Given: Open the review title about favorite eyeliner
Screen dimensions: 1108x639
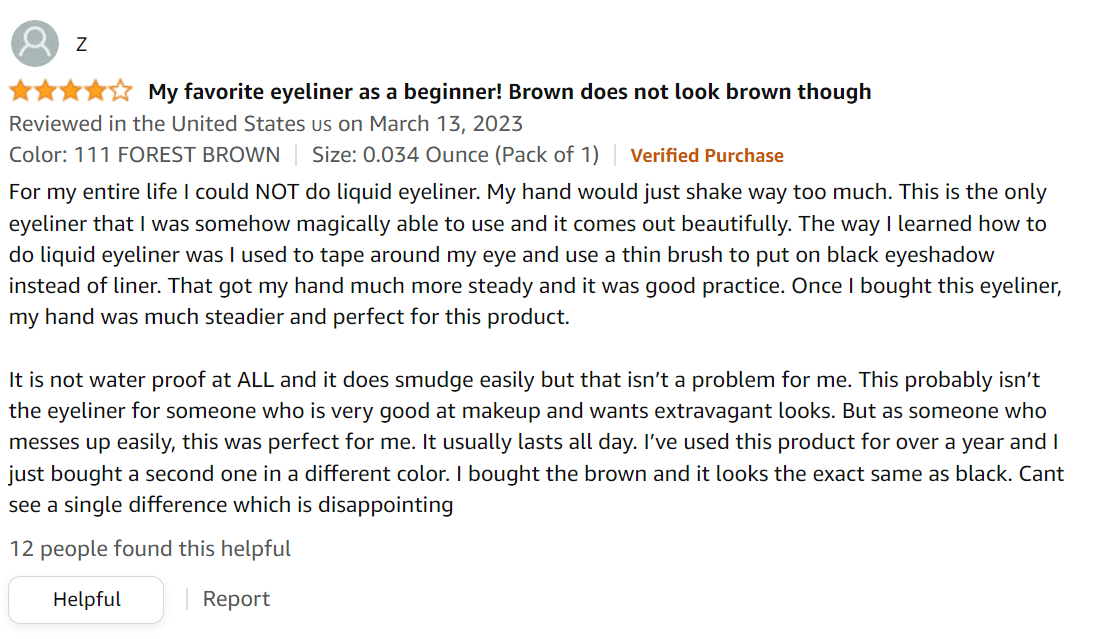Looking at the screenshot, I should pos(509,92).
